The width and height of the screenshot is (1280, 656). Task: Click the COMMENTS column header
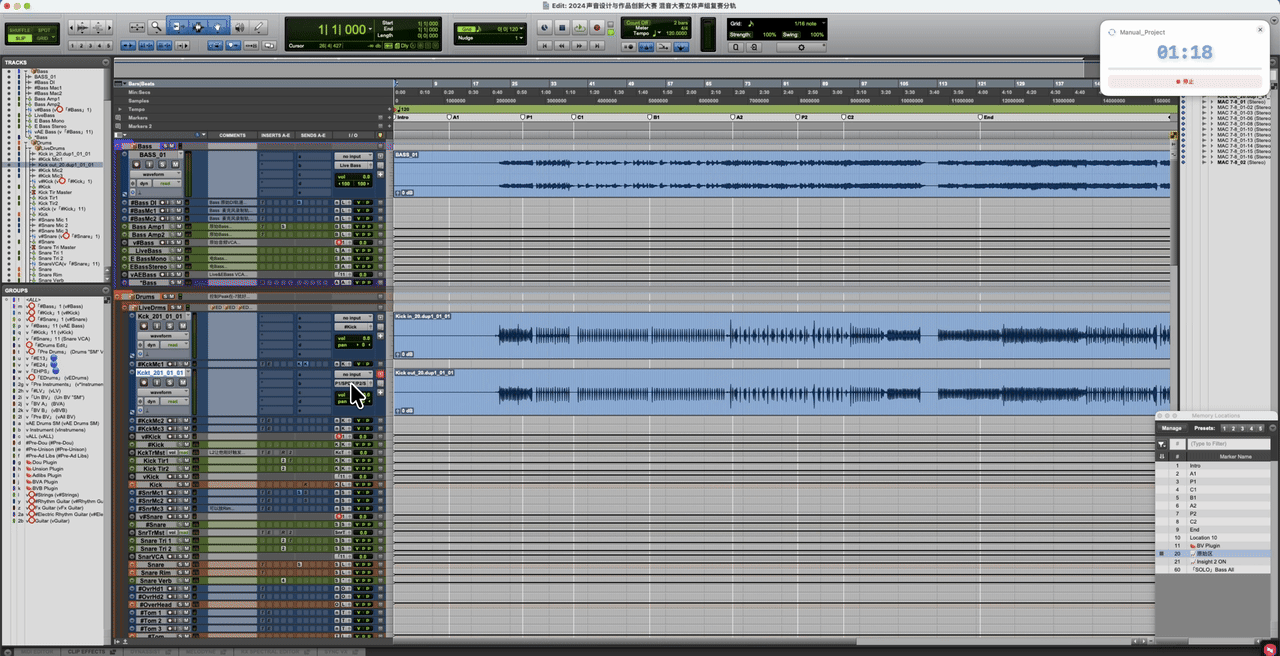232,135
